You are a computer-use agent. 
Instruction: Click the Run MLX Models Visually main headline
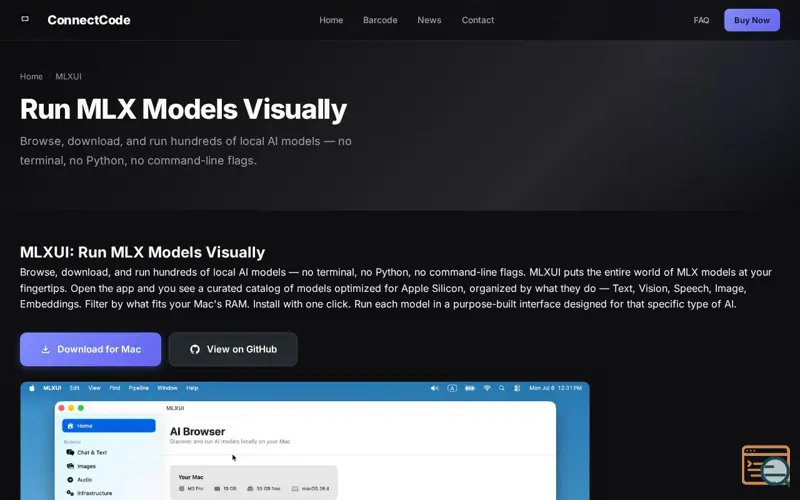(x=183, y=109)
